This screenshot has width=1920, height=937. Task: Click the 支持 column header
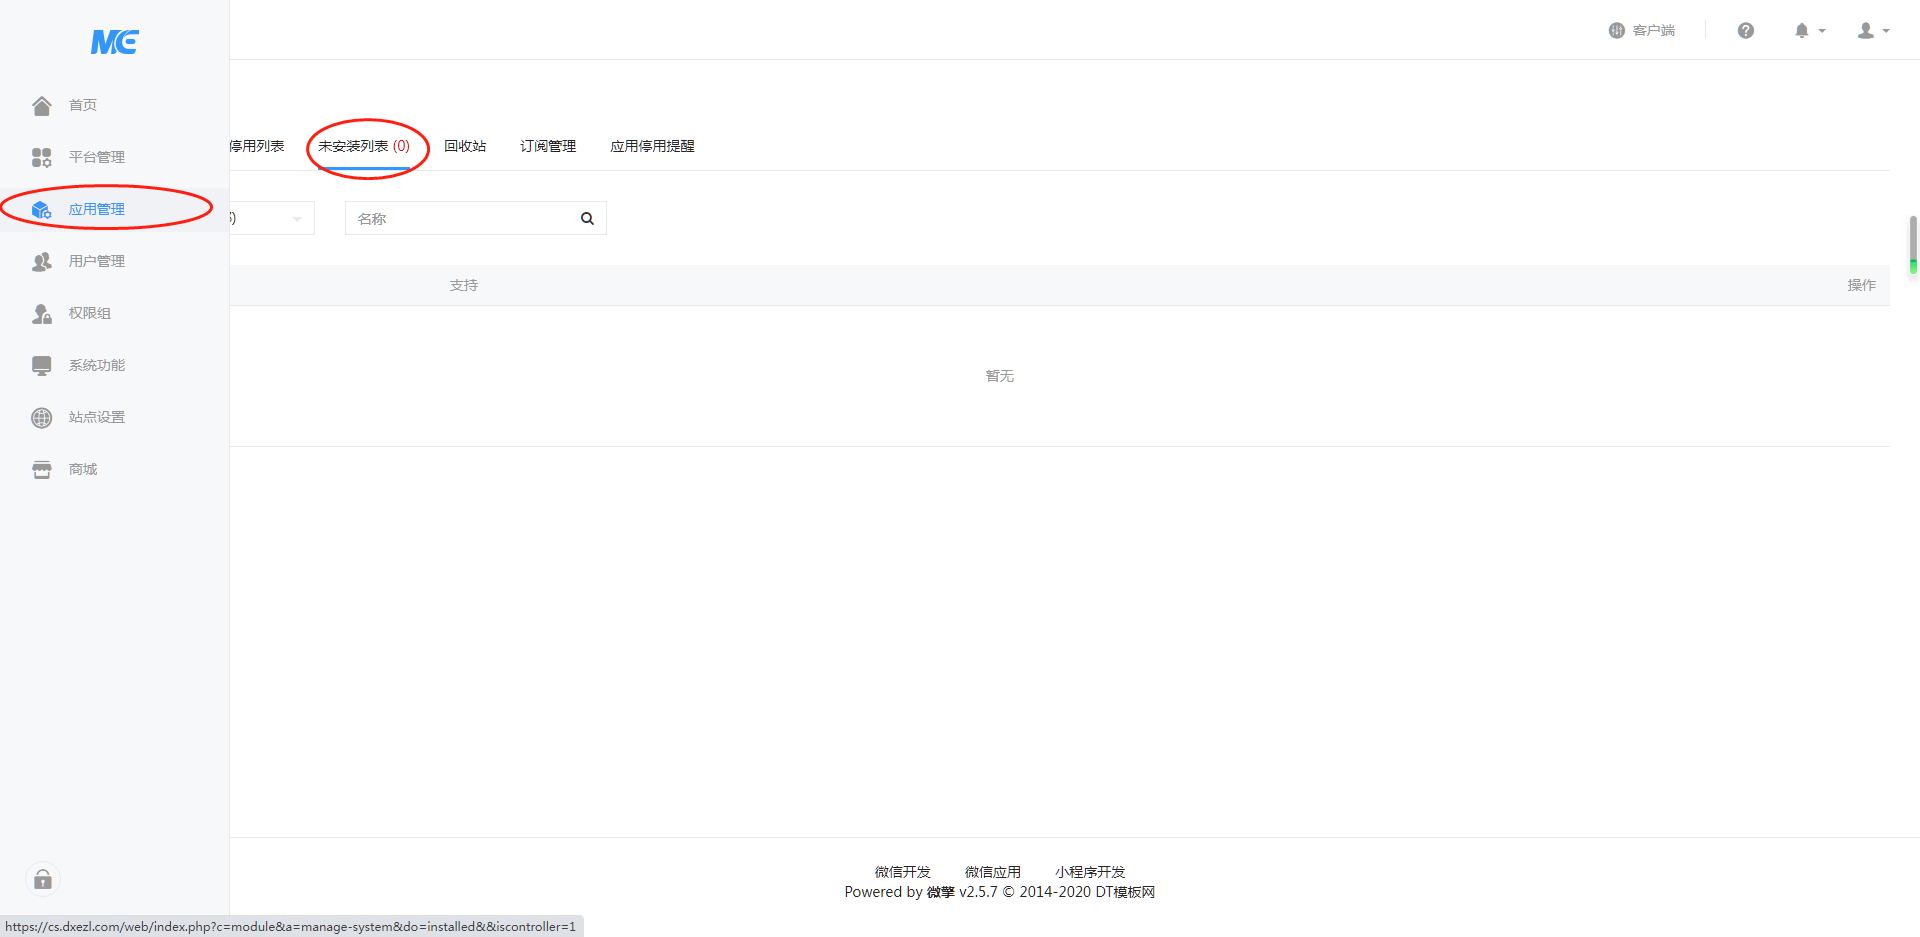[x=463, y=285]
